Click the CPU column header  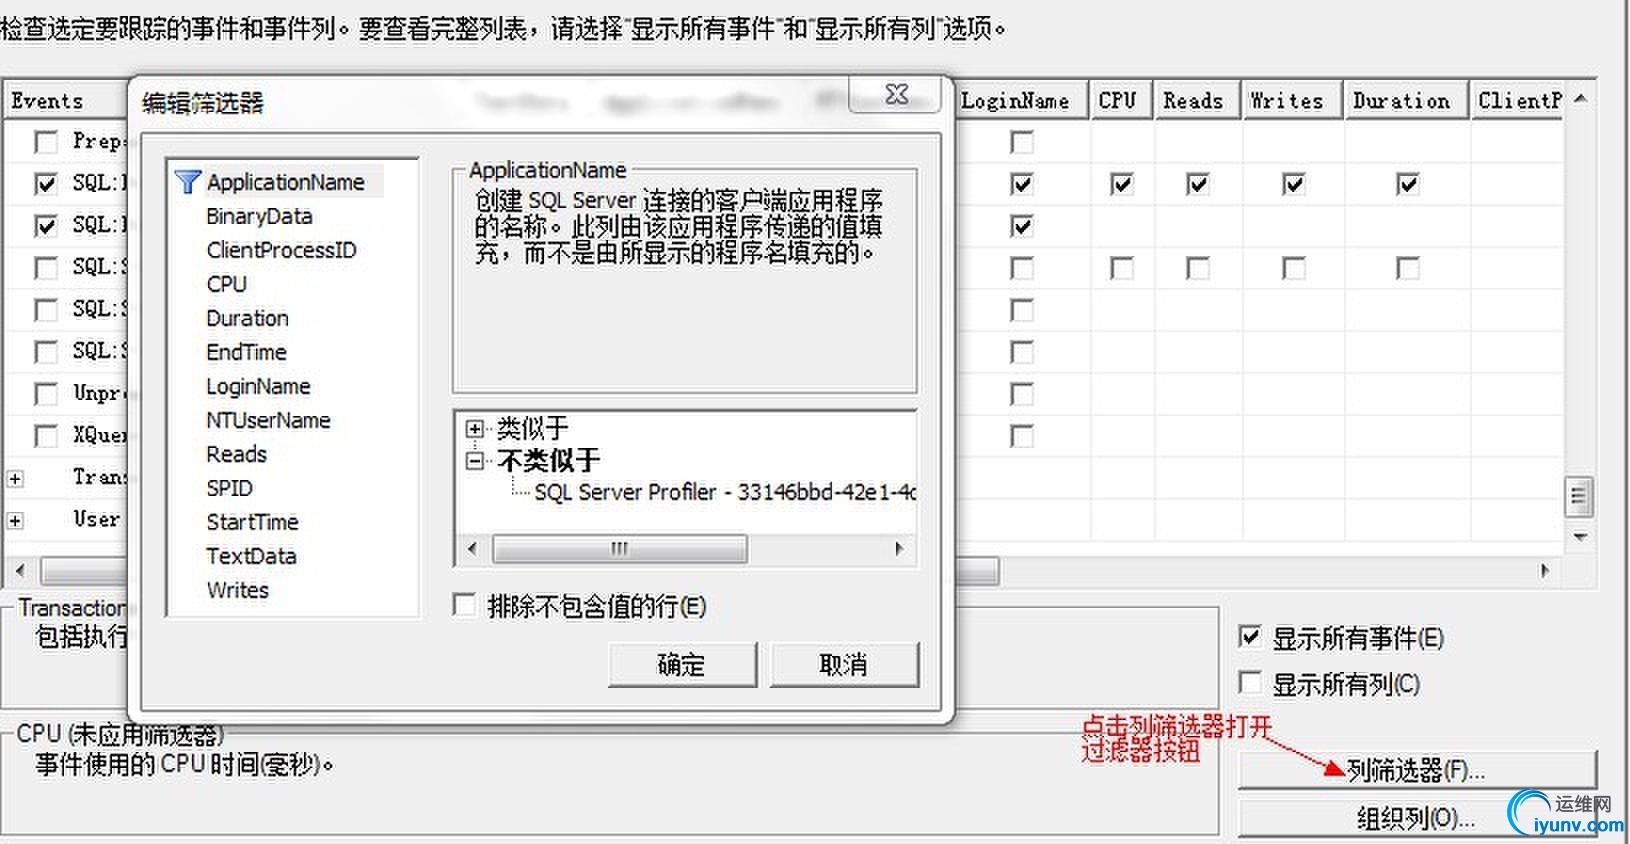(1121, 101)
